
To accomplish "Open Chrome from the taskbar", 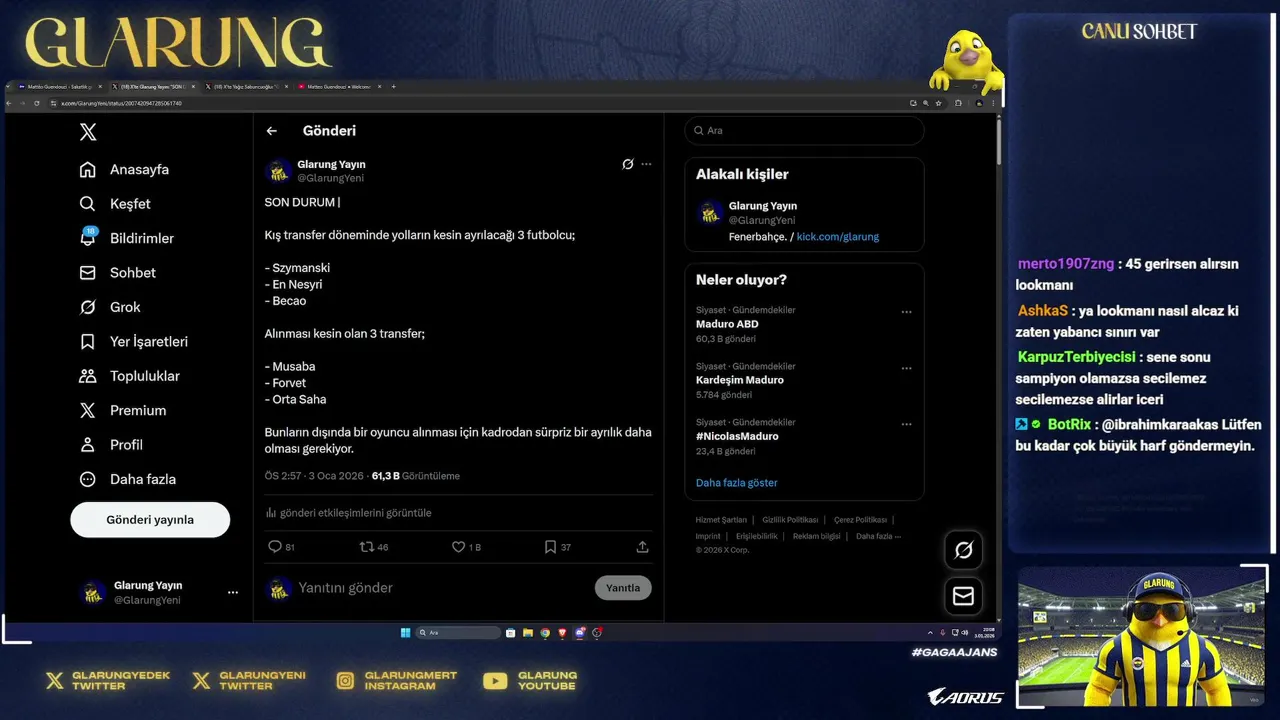I will (545, 632).
